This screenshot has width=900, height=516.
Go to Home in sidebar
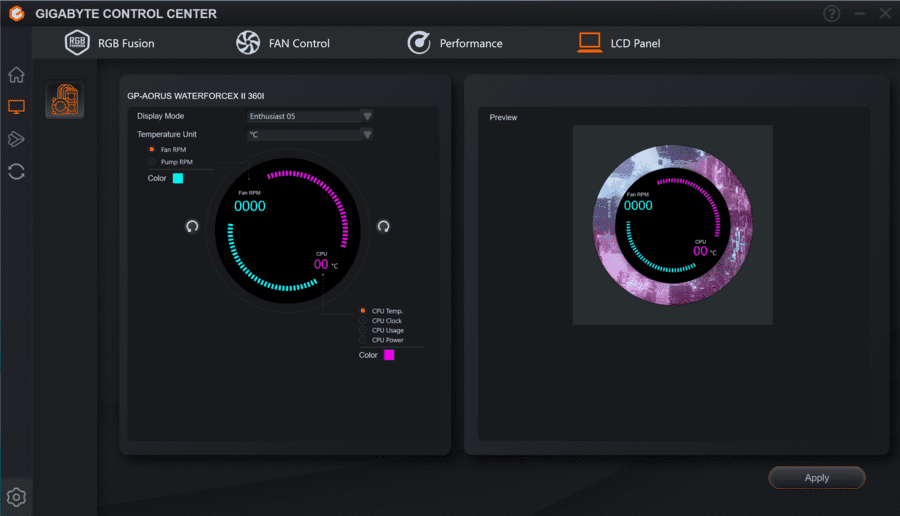click(x=16, y=75)
